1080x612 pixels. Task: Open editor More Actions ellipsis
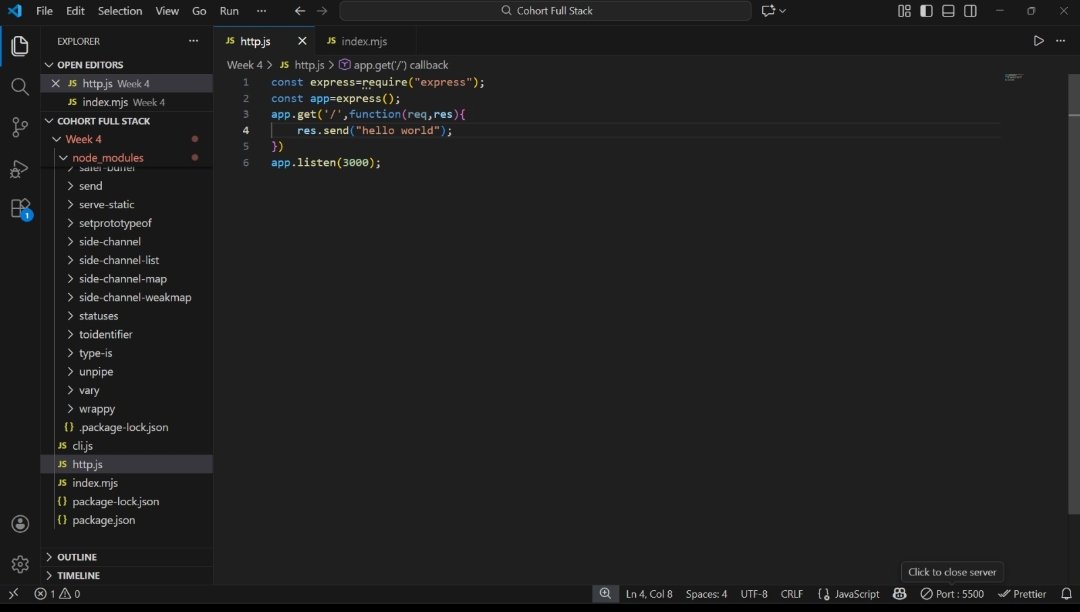pos(1061,41)
